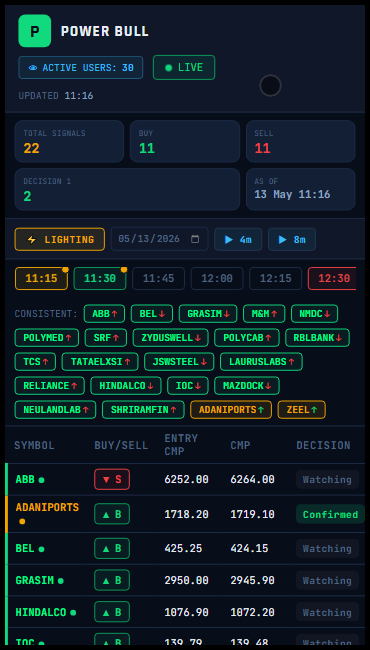370x650 pixels.
Task: Click the red S sell badge for ABB
Action: 112,480
